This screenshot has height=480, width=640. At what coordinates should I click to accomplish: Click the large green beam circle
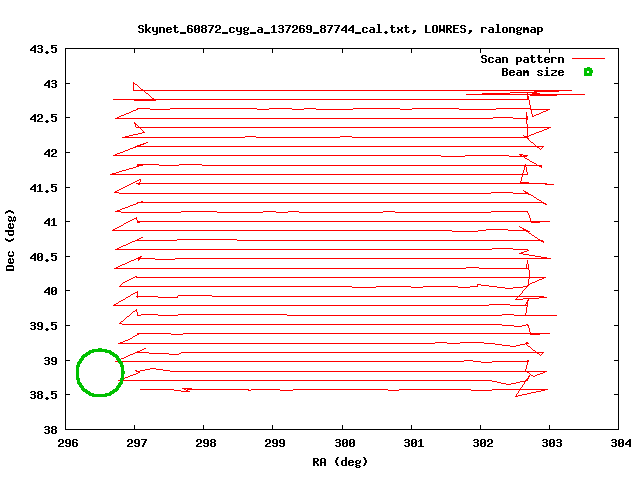click(100, 372)
